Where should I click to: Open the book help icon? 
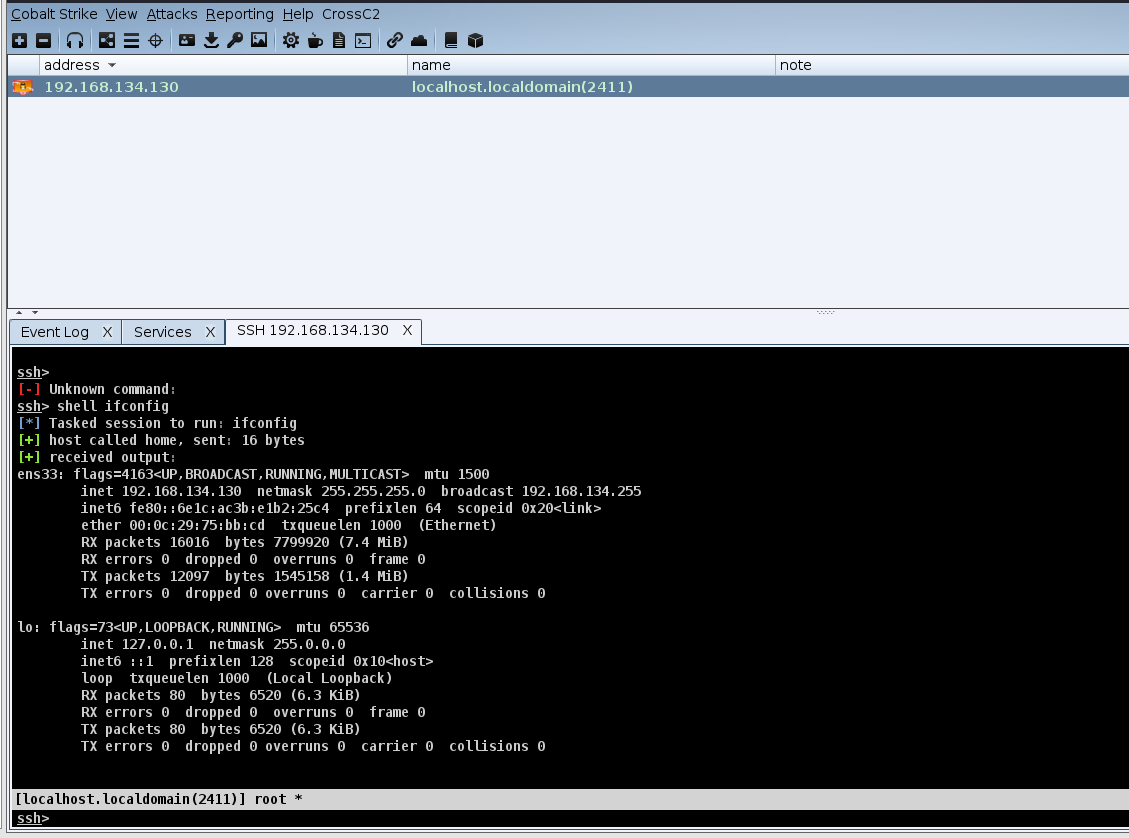[x=451, y=40]
